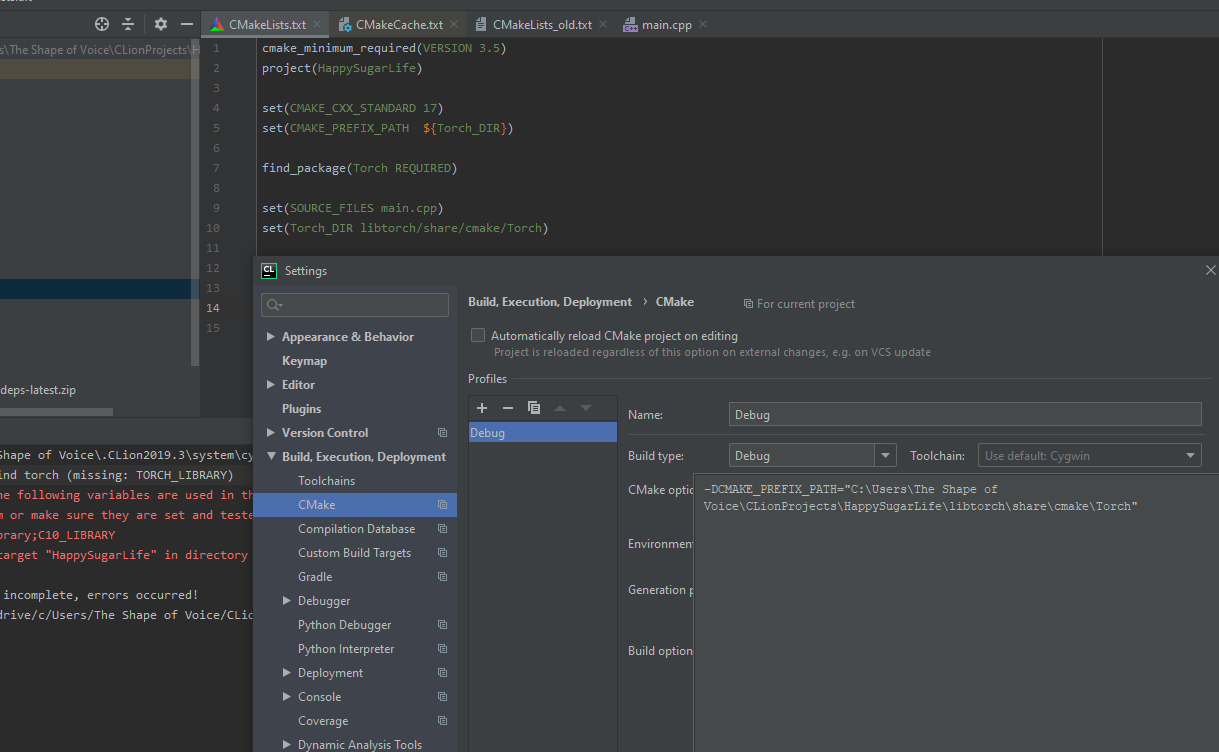This screenshot has width=1219, height=752.
Task: Add a new CMake profile with plus
Action: click(482, 408)
